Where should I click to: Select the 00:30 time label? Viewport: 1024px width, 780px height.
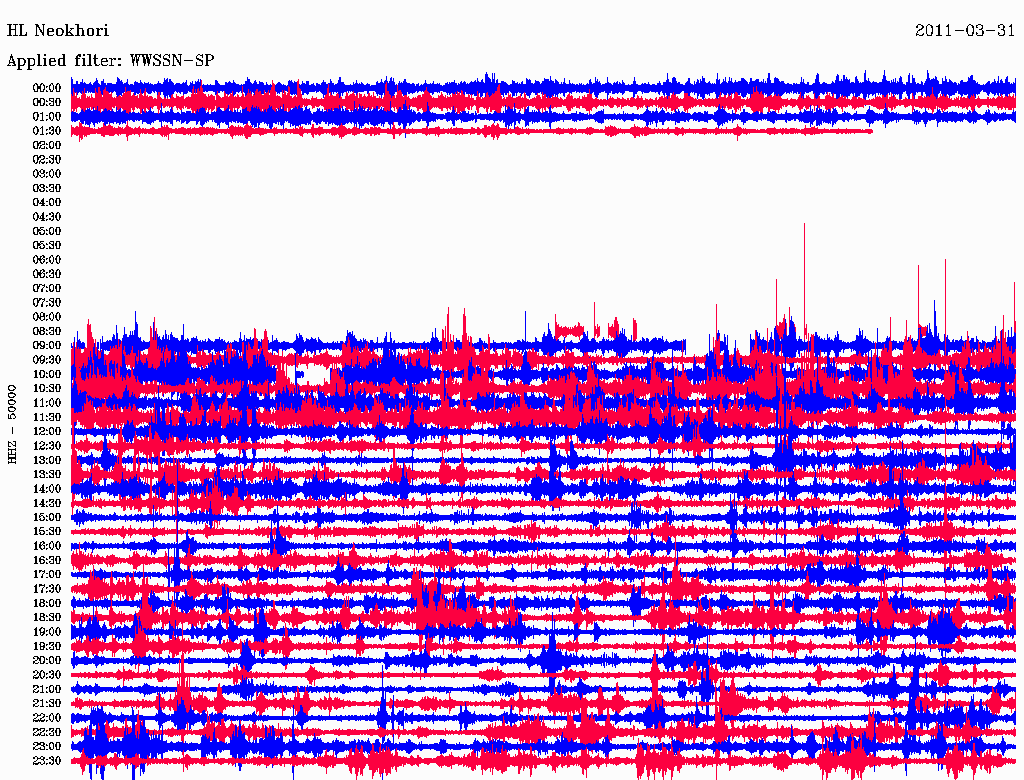(x=46, y=102)
